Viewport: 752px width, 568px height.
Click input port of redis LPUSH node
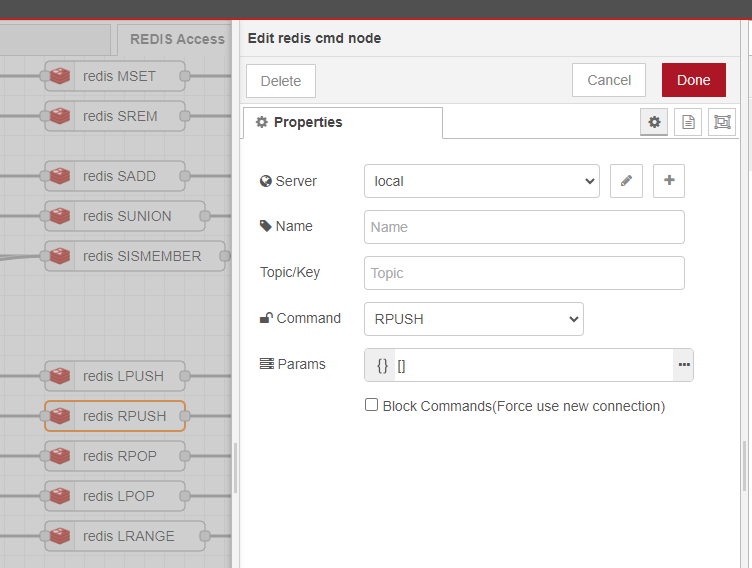(45, 376)
